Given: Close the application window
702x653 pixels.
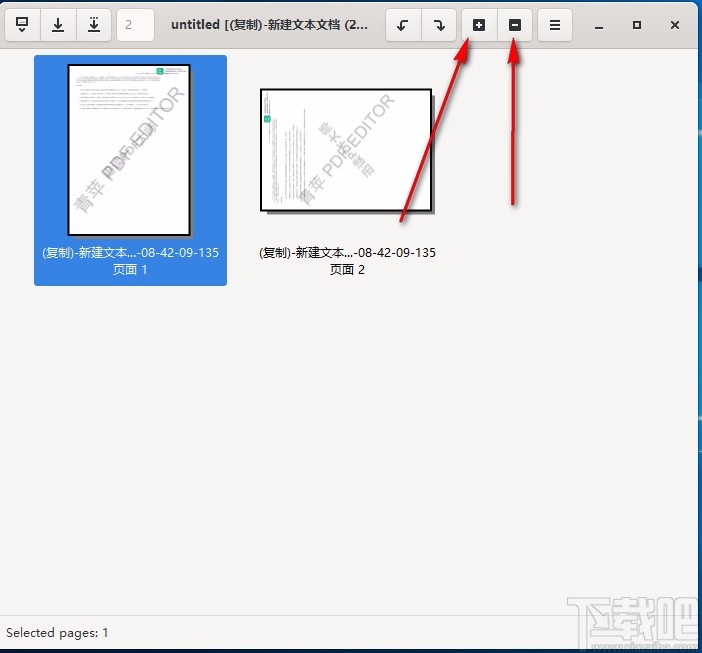Looking at the screenshot, I should pyautogui.click(x=675, y=25).
